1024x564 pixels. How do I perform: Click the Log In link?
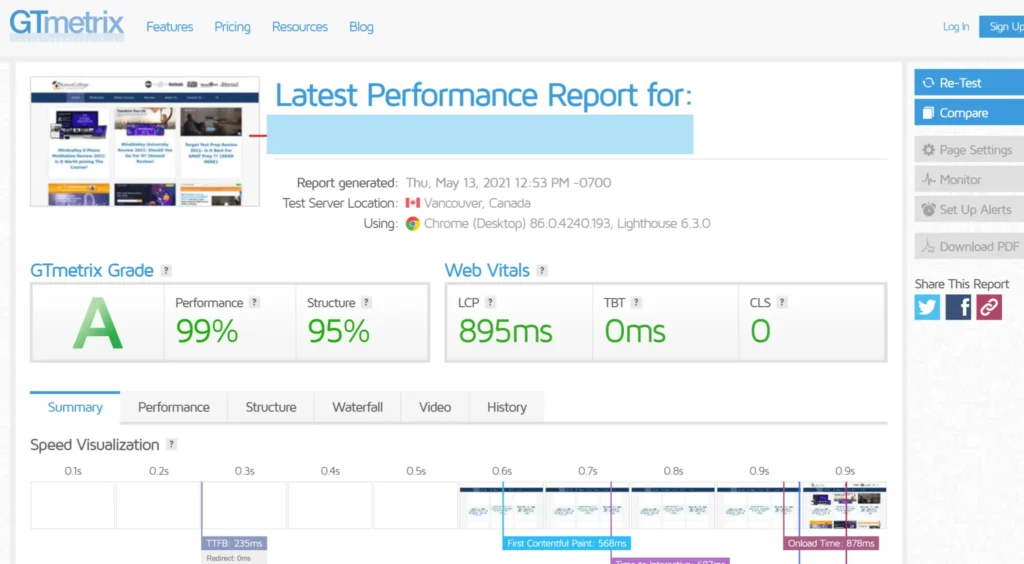click(x=955, y=27)
